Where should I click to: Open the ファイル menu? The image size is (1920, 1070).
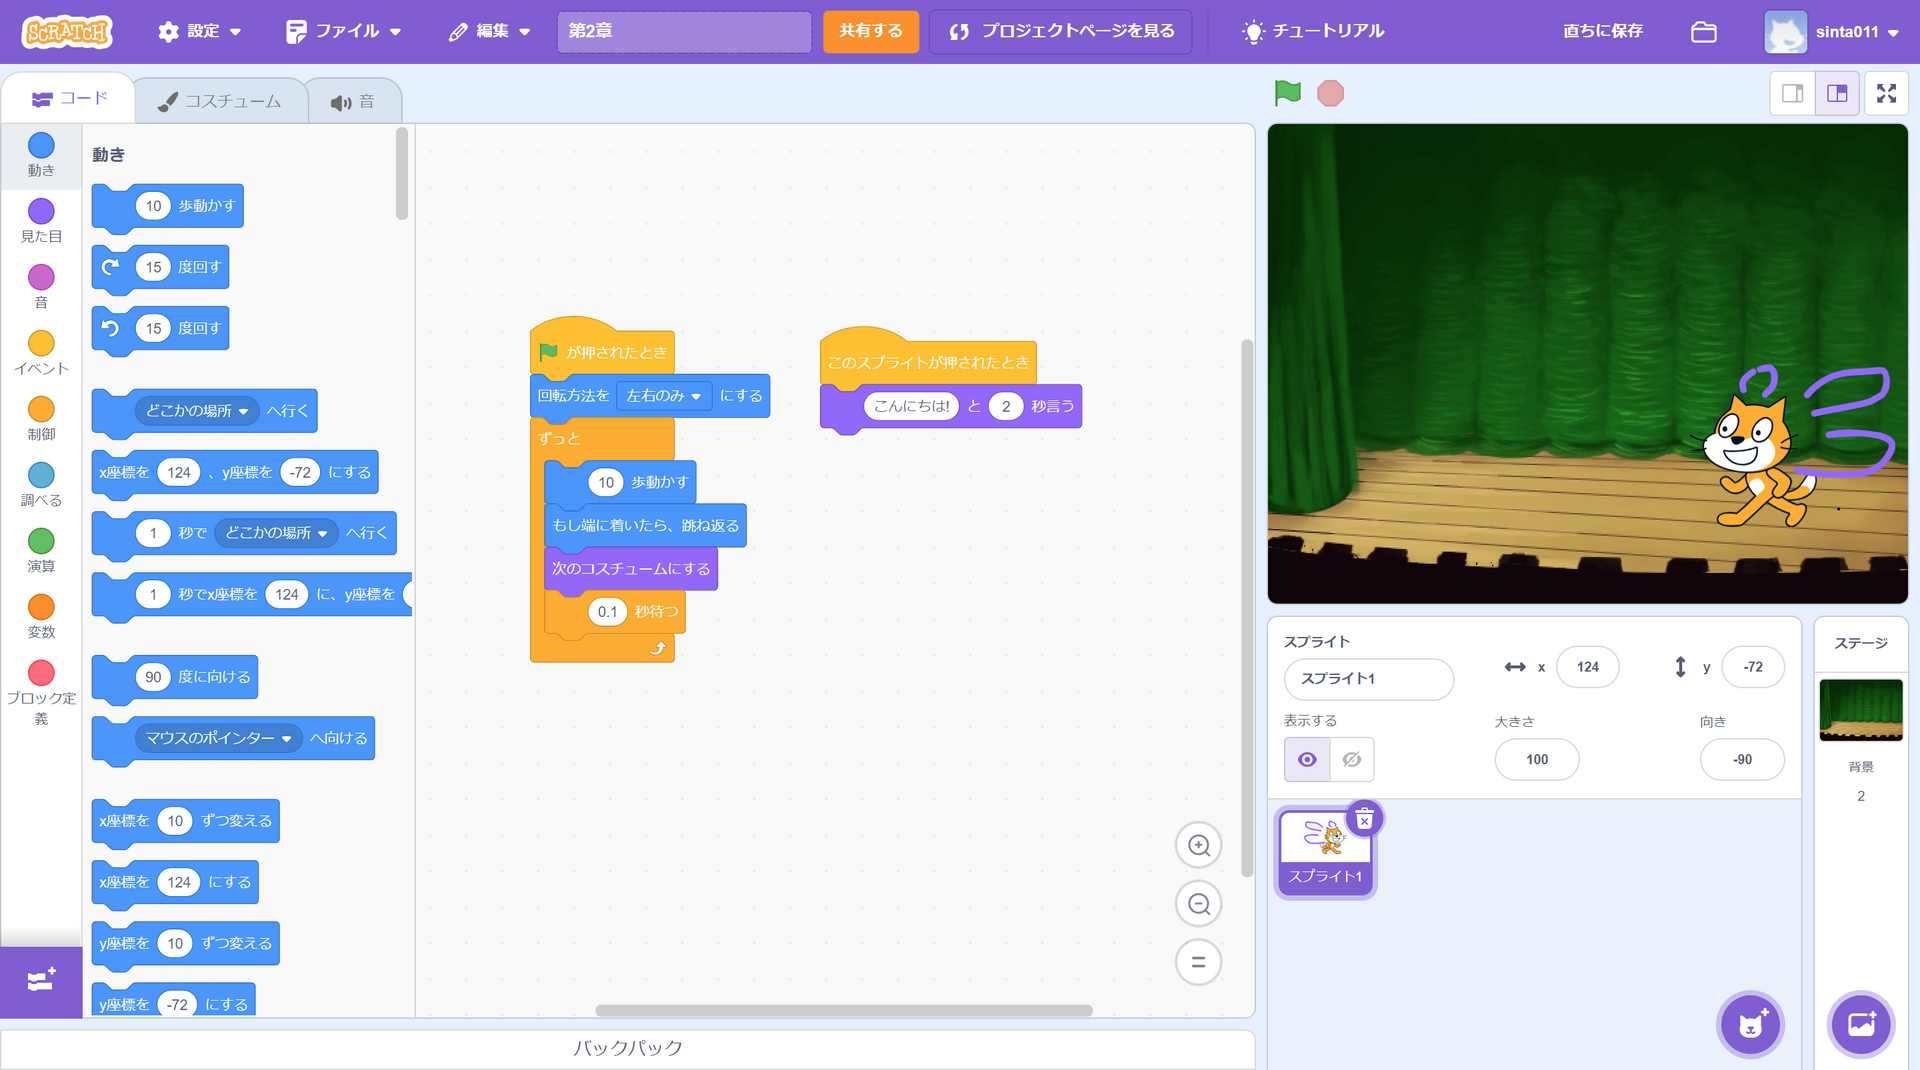pos(343,32)
